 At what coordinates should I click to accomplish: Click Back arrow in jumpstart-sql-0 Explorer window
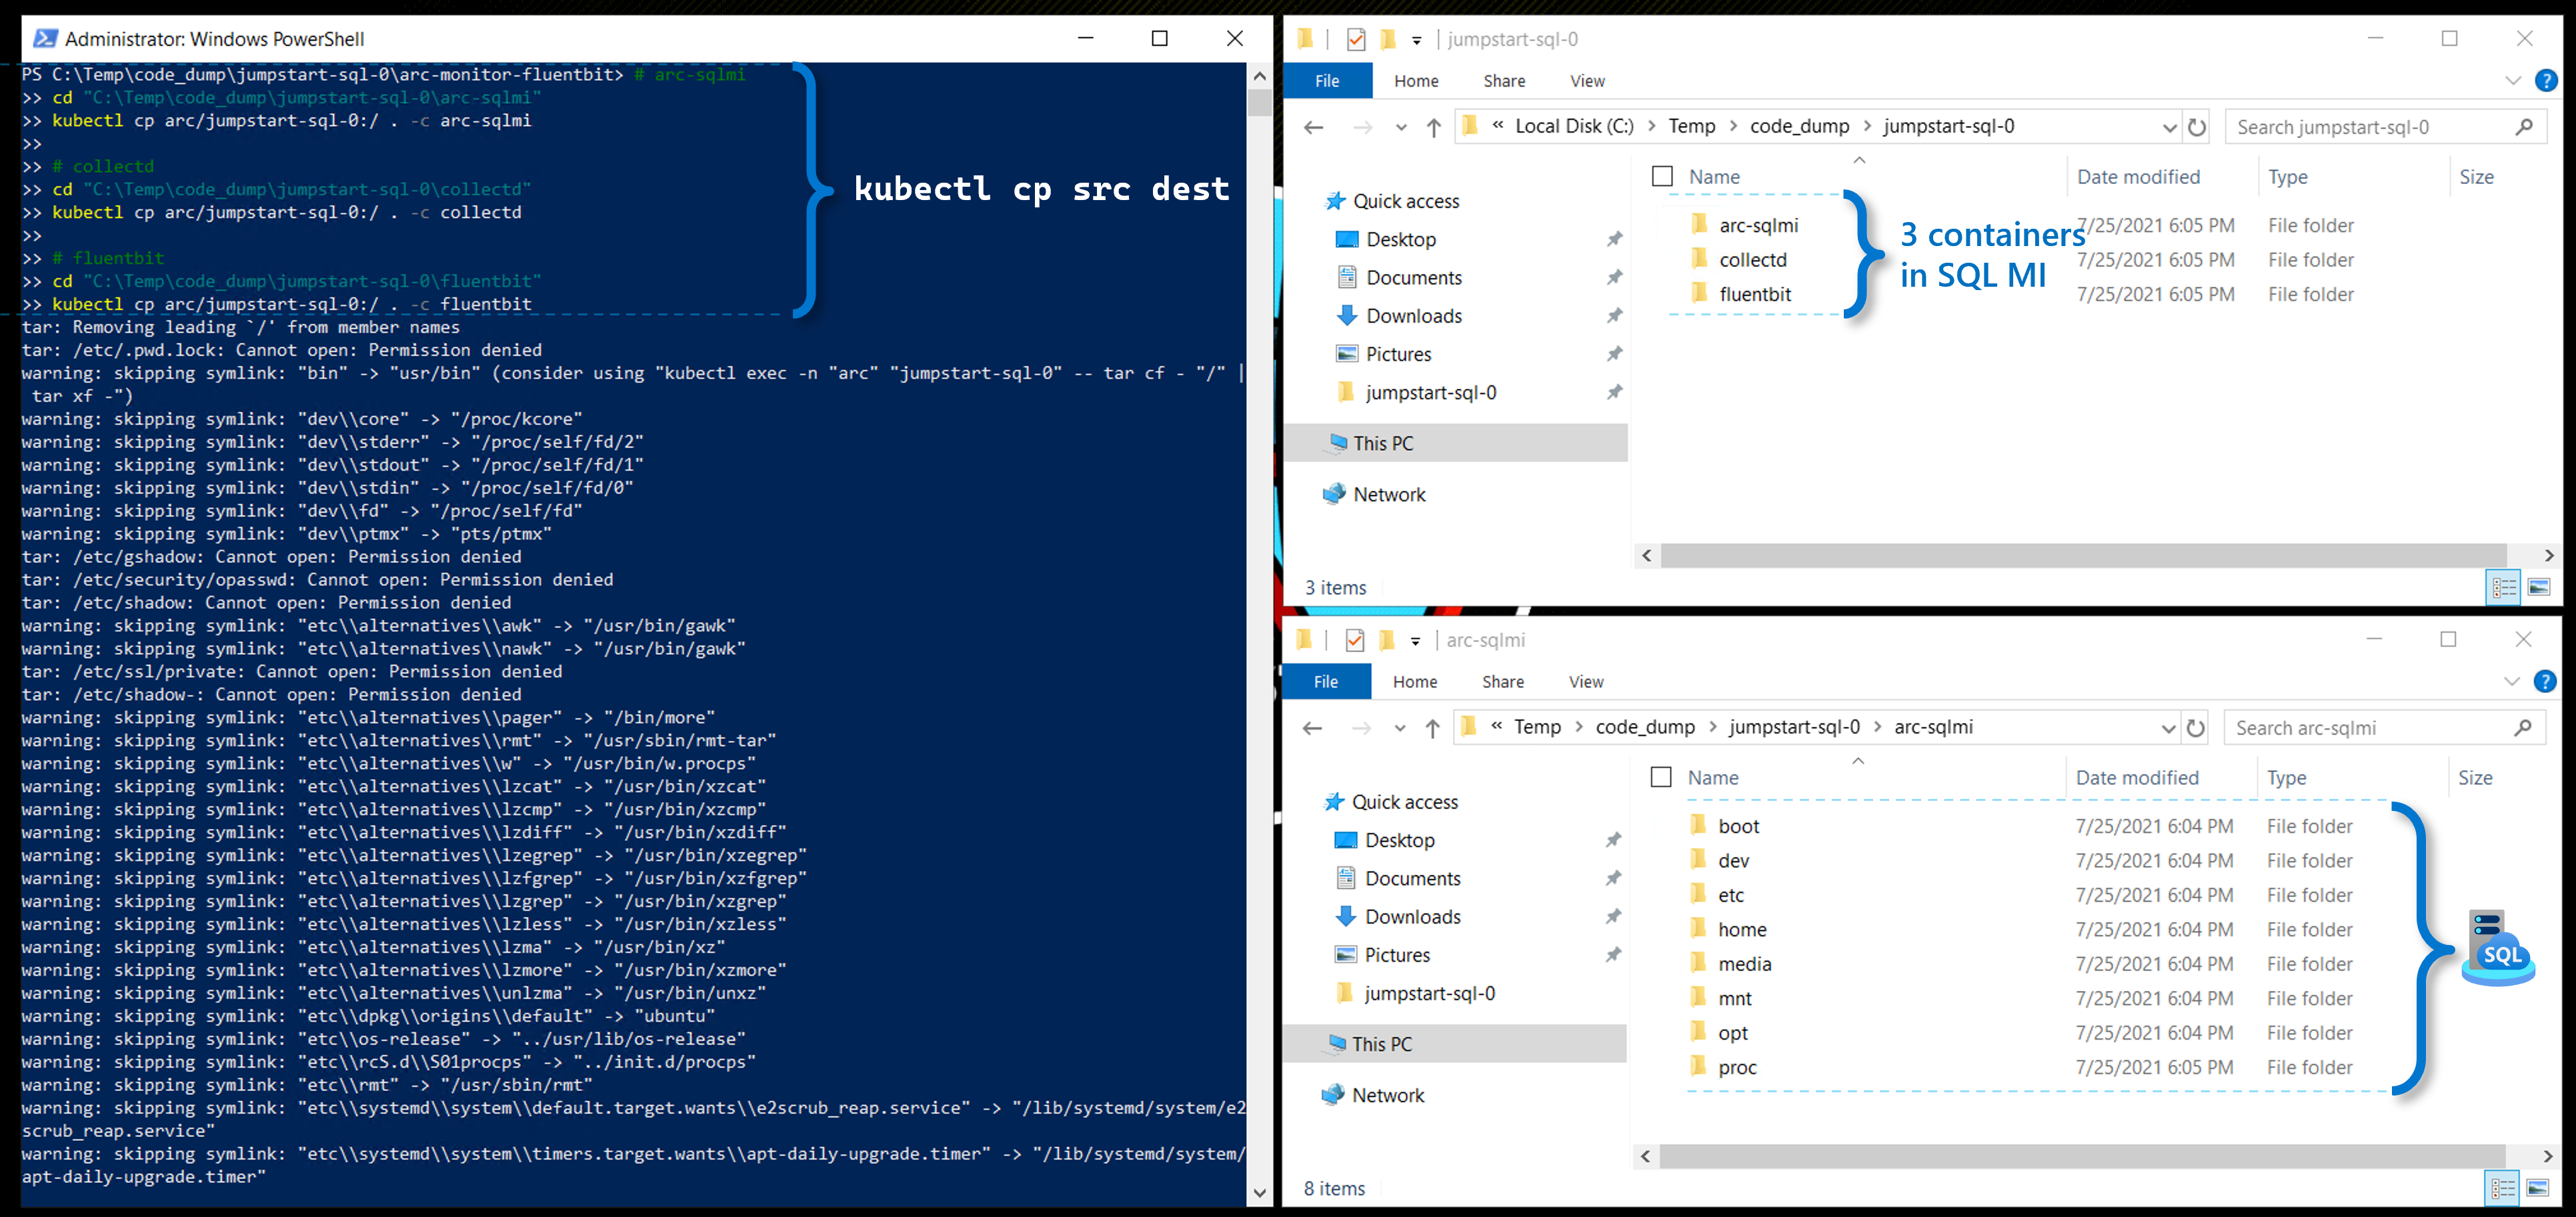(x=1313, y=127)
